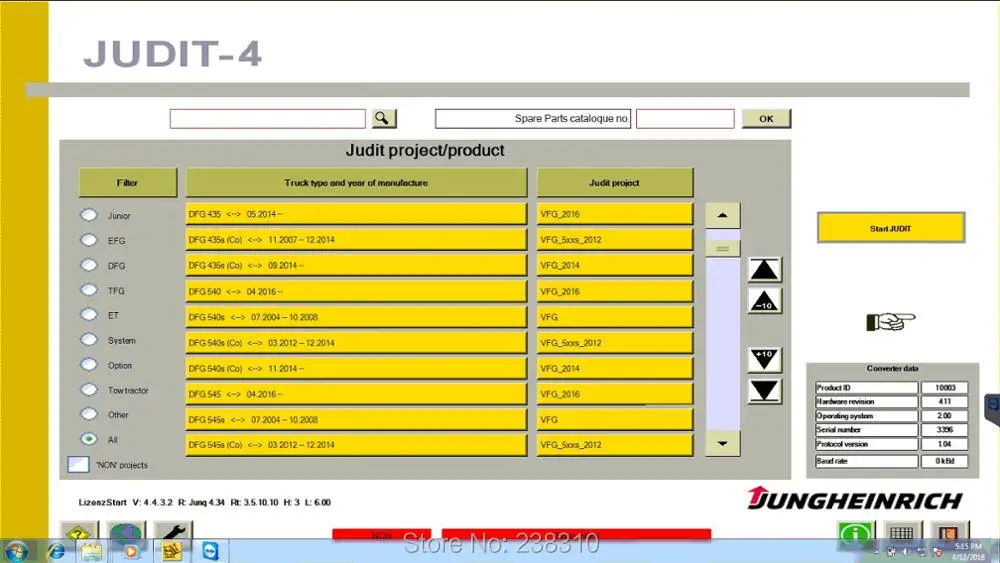Click the Spare Parts catalogue number field
Screen dimensions: 1000x563
coord(685,119)
